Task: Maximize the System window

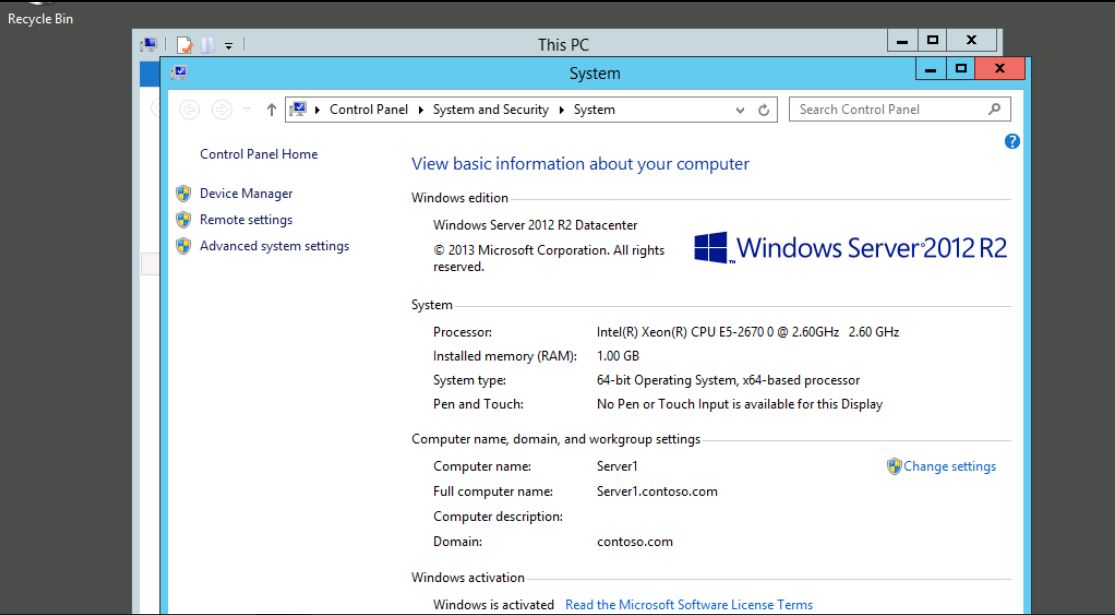Action: click(x=961, y=69)
